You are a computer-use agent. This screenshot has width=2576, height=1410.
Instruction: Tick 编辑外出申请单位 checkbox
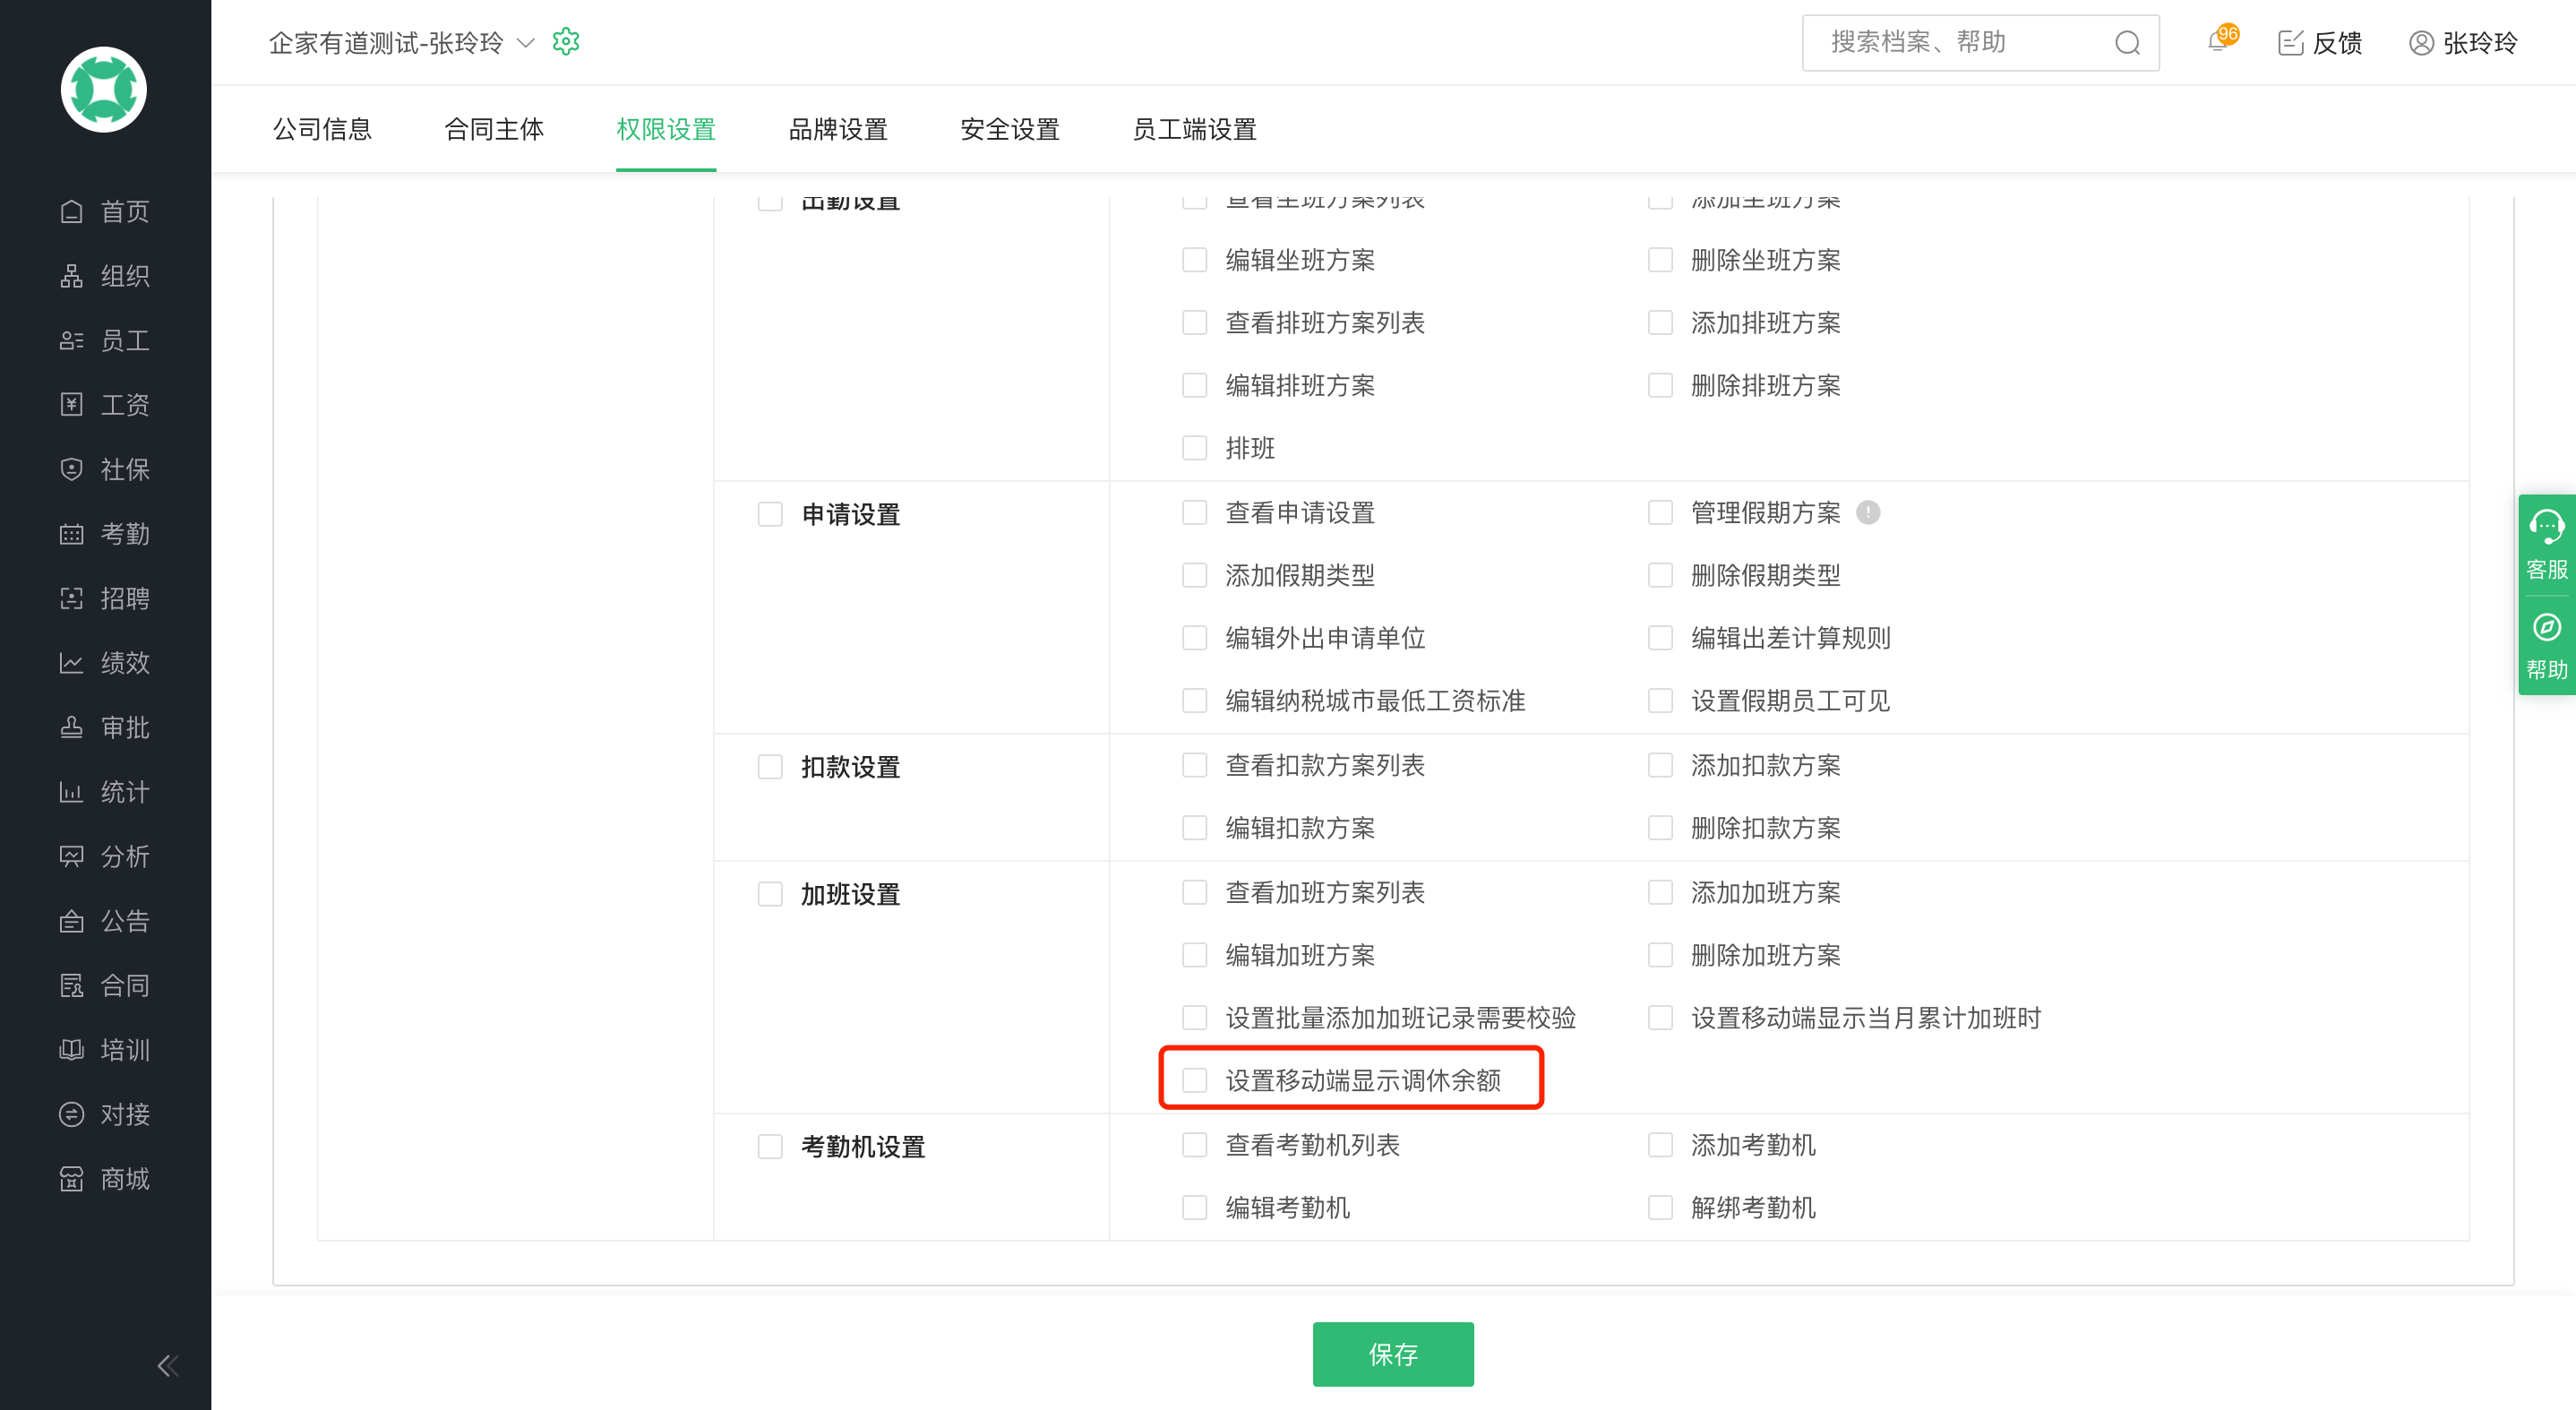pyautogui.click(x=1195, y=638)
